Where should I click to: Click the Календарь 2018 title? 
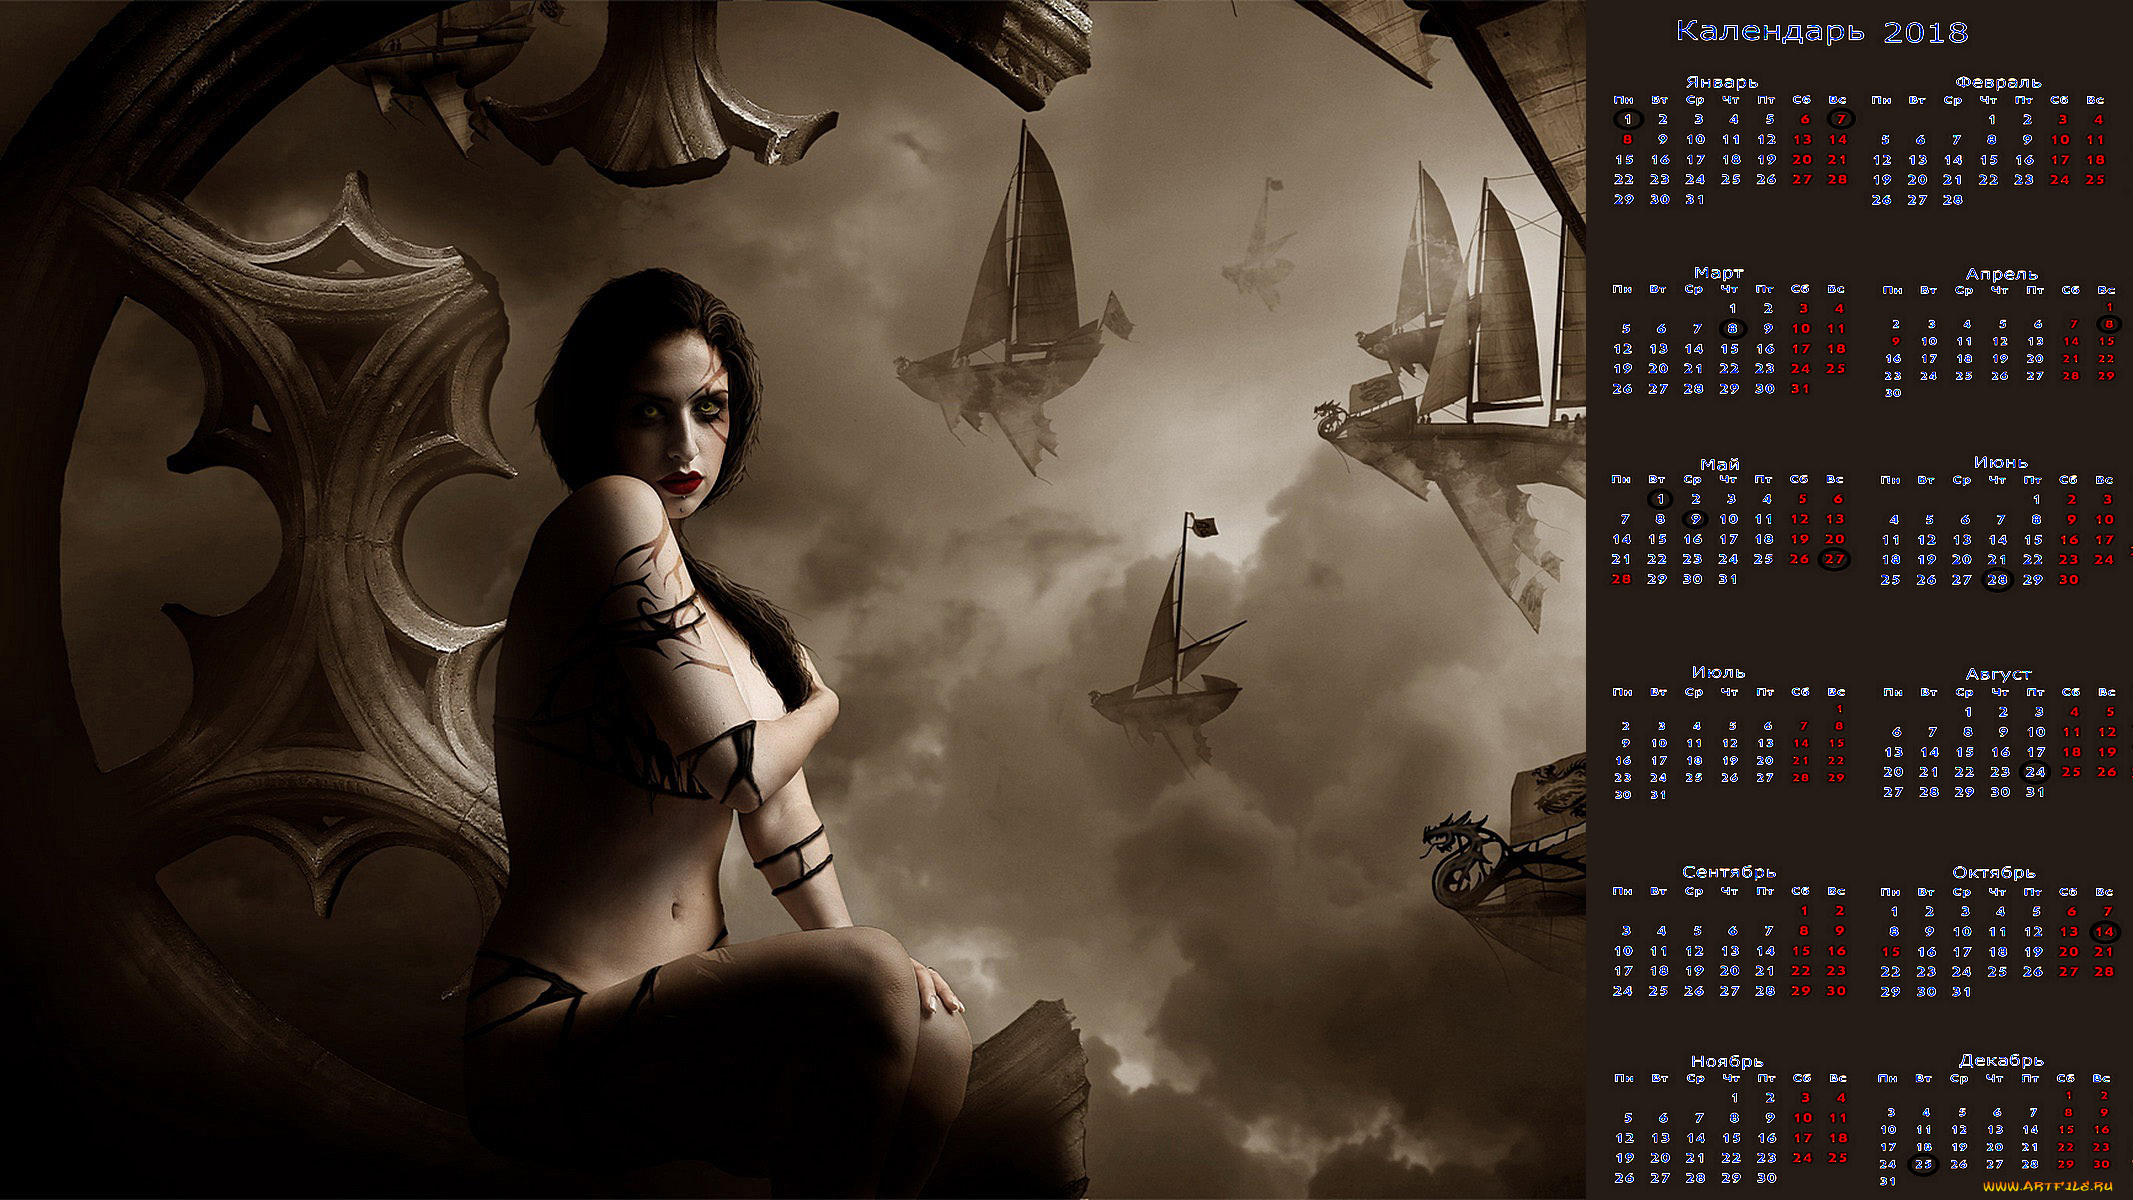[1821, 32]
